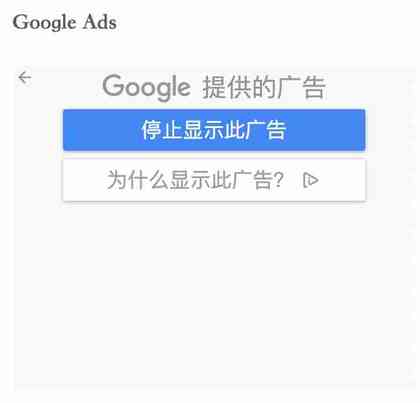This screenshot has width=420, height=403.
Task: Find out why this ad is shown
Action: click(x=214, y=180)
